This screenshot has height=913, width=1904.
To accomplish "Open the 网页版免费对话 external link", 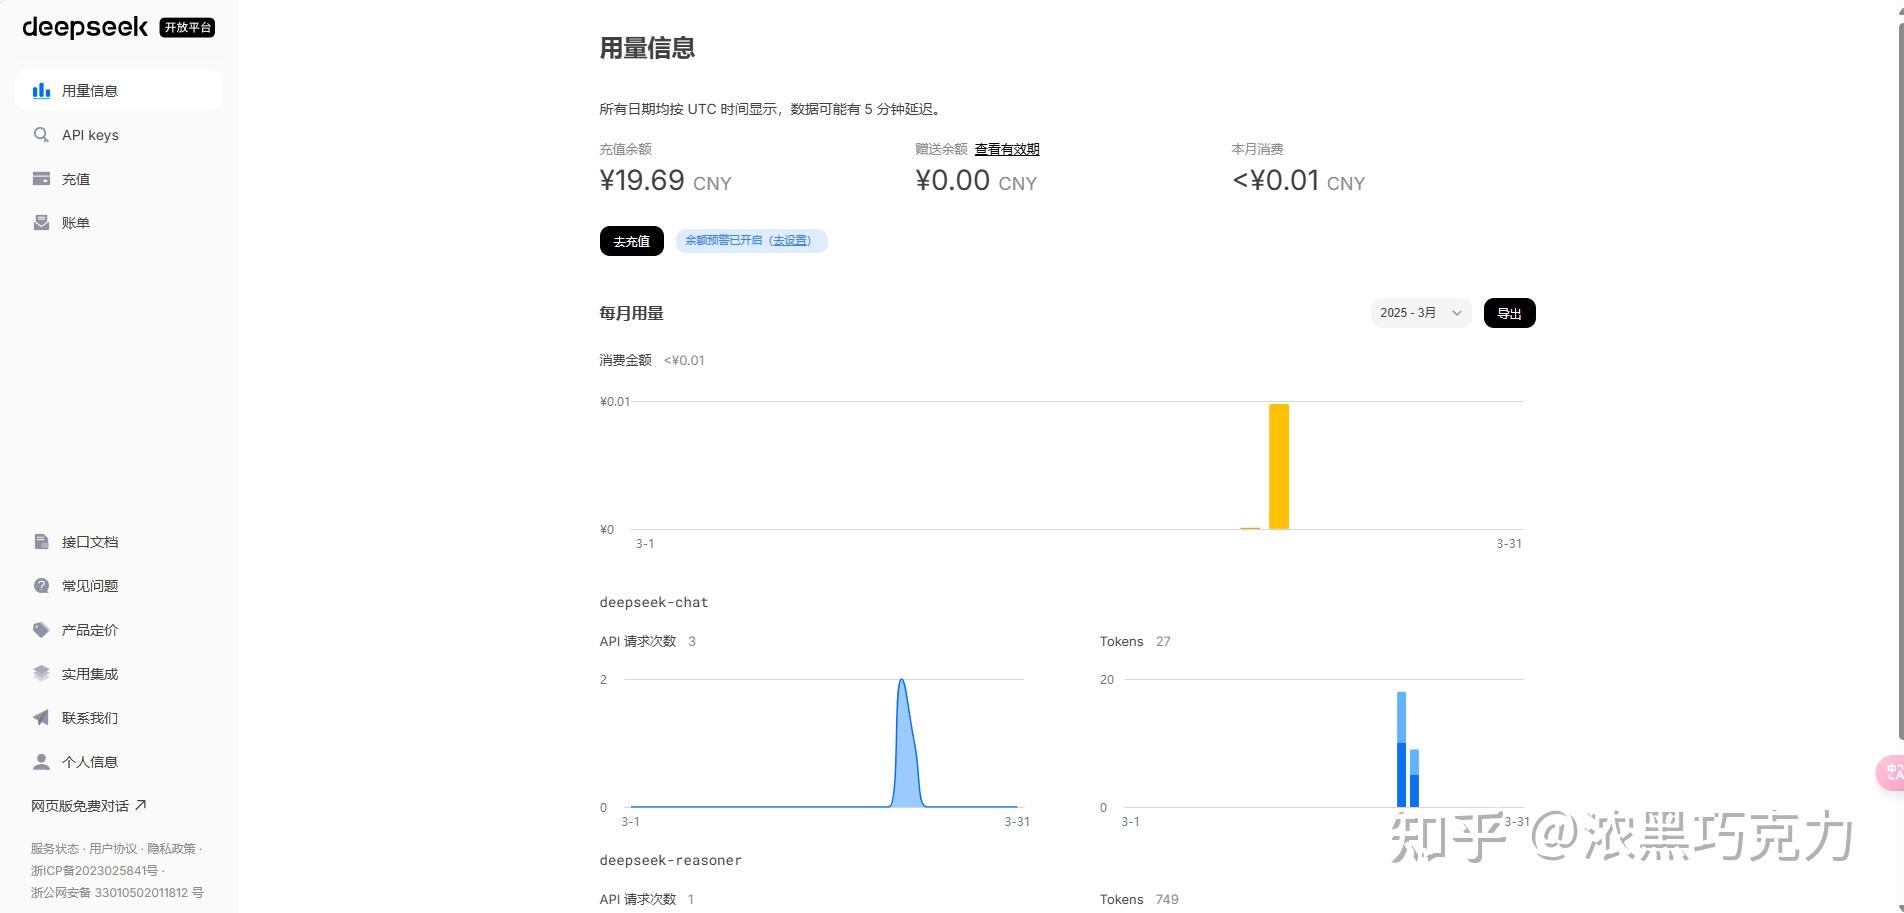I will (x=89, y=806).
